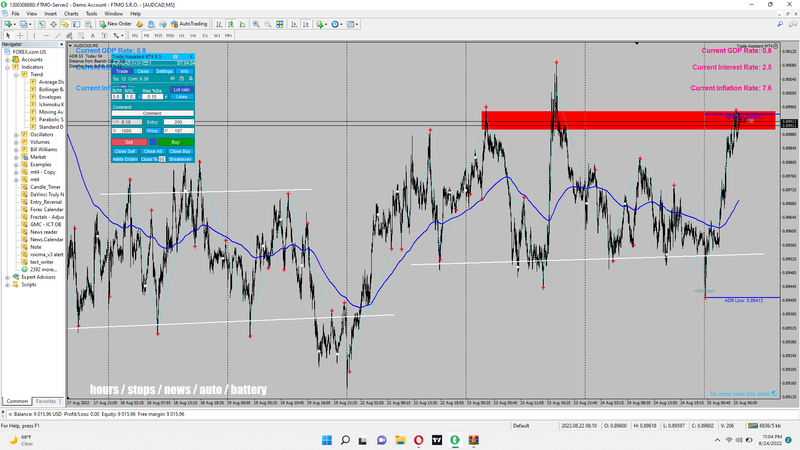Open the templates dropdown in toolbar
Image resolution: width=800 pixels, height=450 pixels.
pyautogui.click(x=353, y=24)
